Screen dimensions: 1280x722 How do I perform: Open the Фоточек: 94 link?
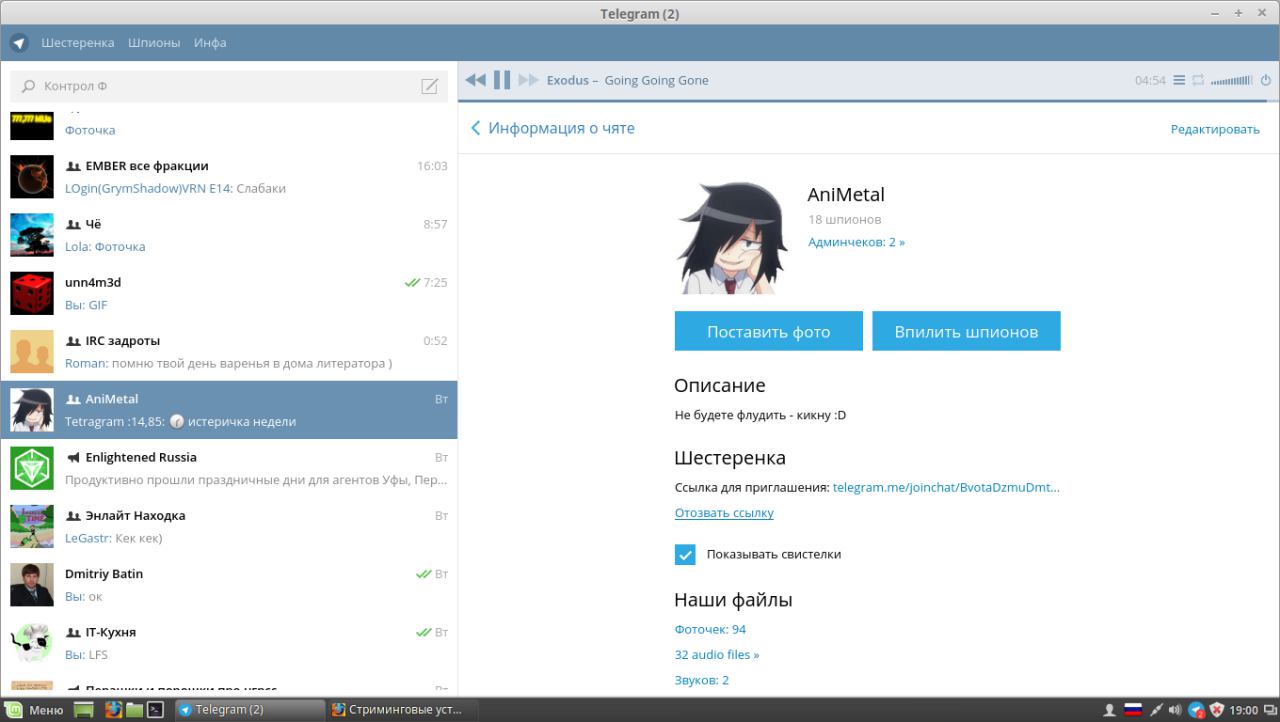click(x=710, y=629)
